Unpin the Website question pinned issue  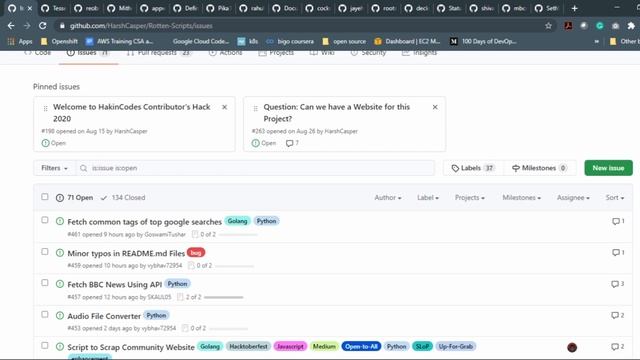[435, 107]
